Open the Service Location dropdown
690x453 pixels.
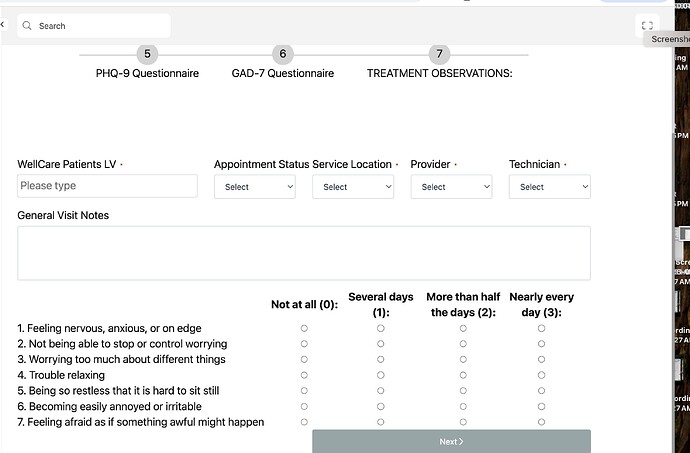point(353,187)
